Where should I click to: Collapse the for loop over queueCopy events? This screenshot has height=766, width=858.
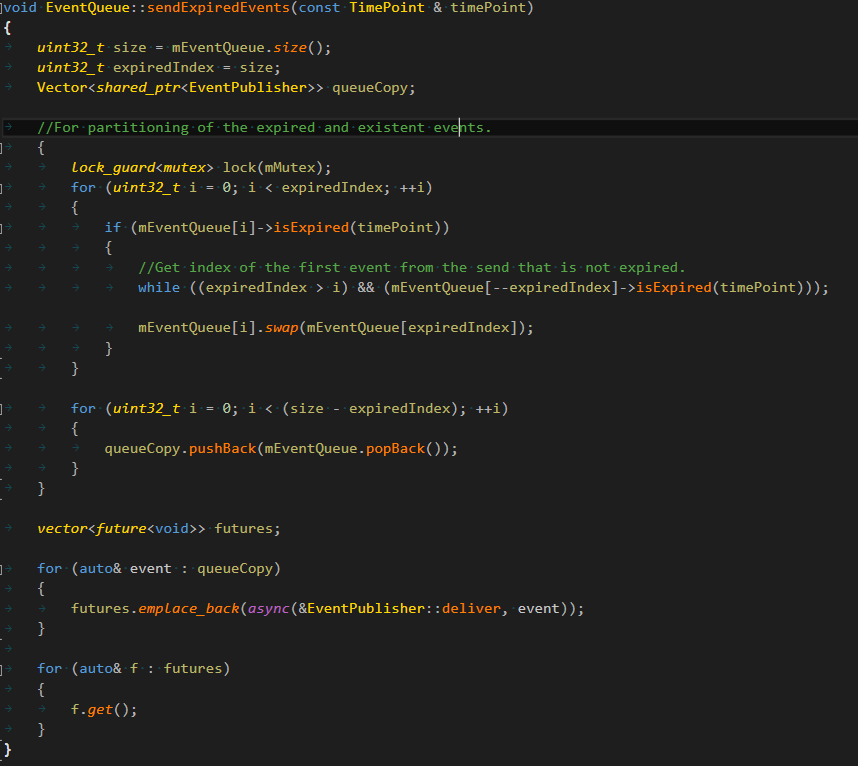pos(3,568)
